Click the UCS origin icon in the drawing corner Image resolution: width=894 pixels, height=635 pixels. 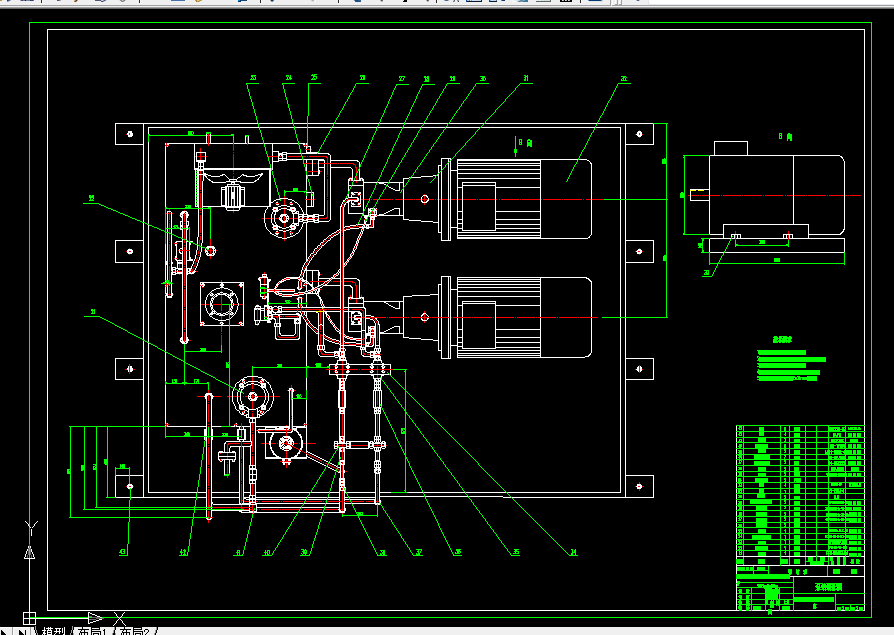pyautogui.click(x=29, y=617)
